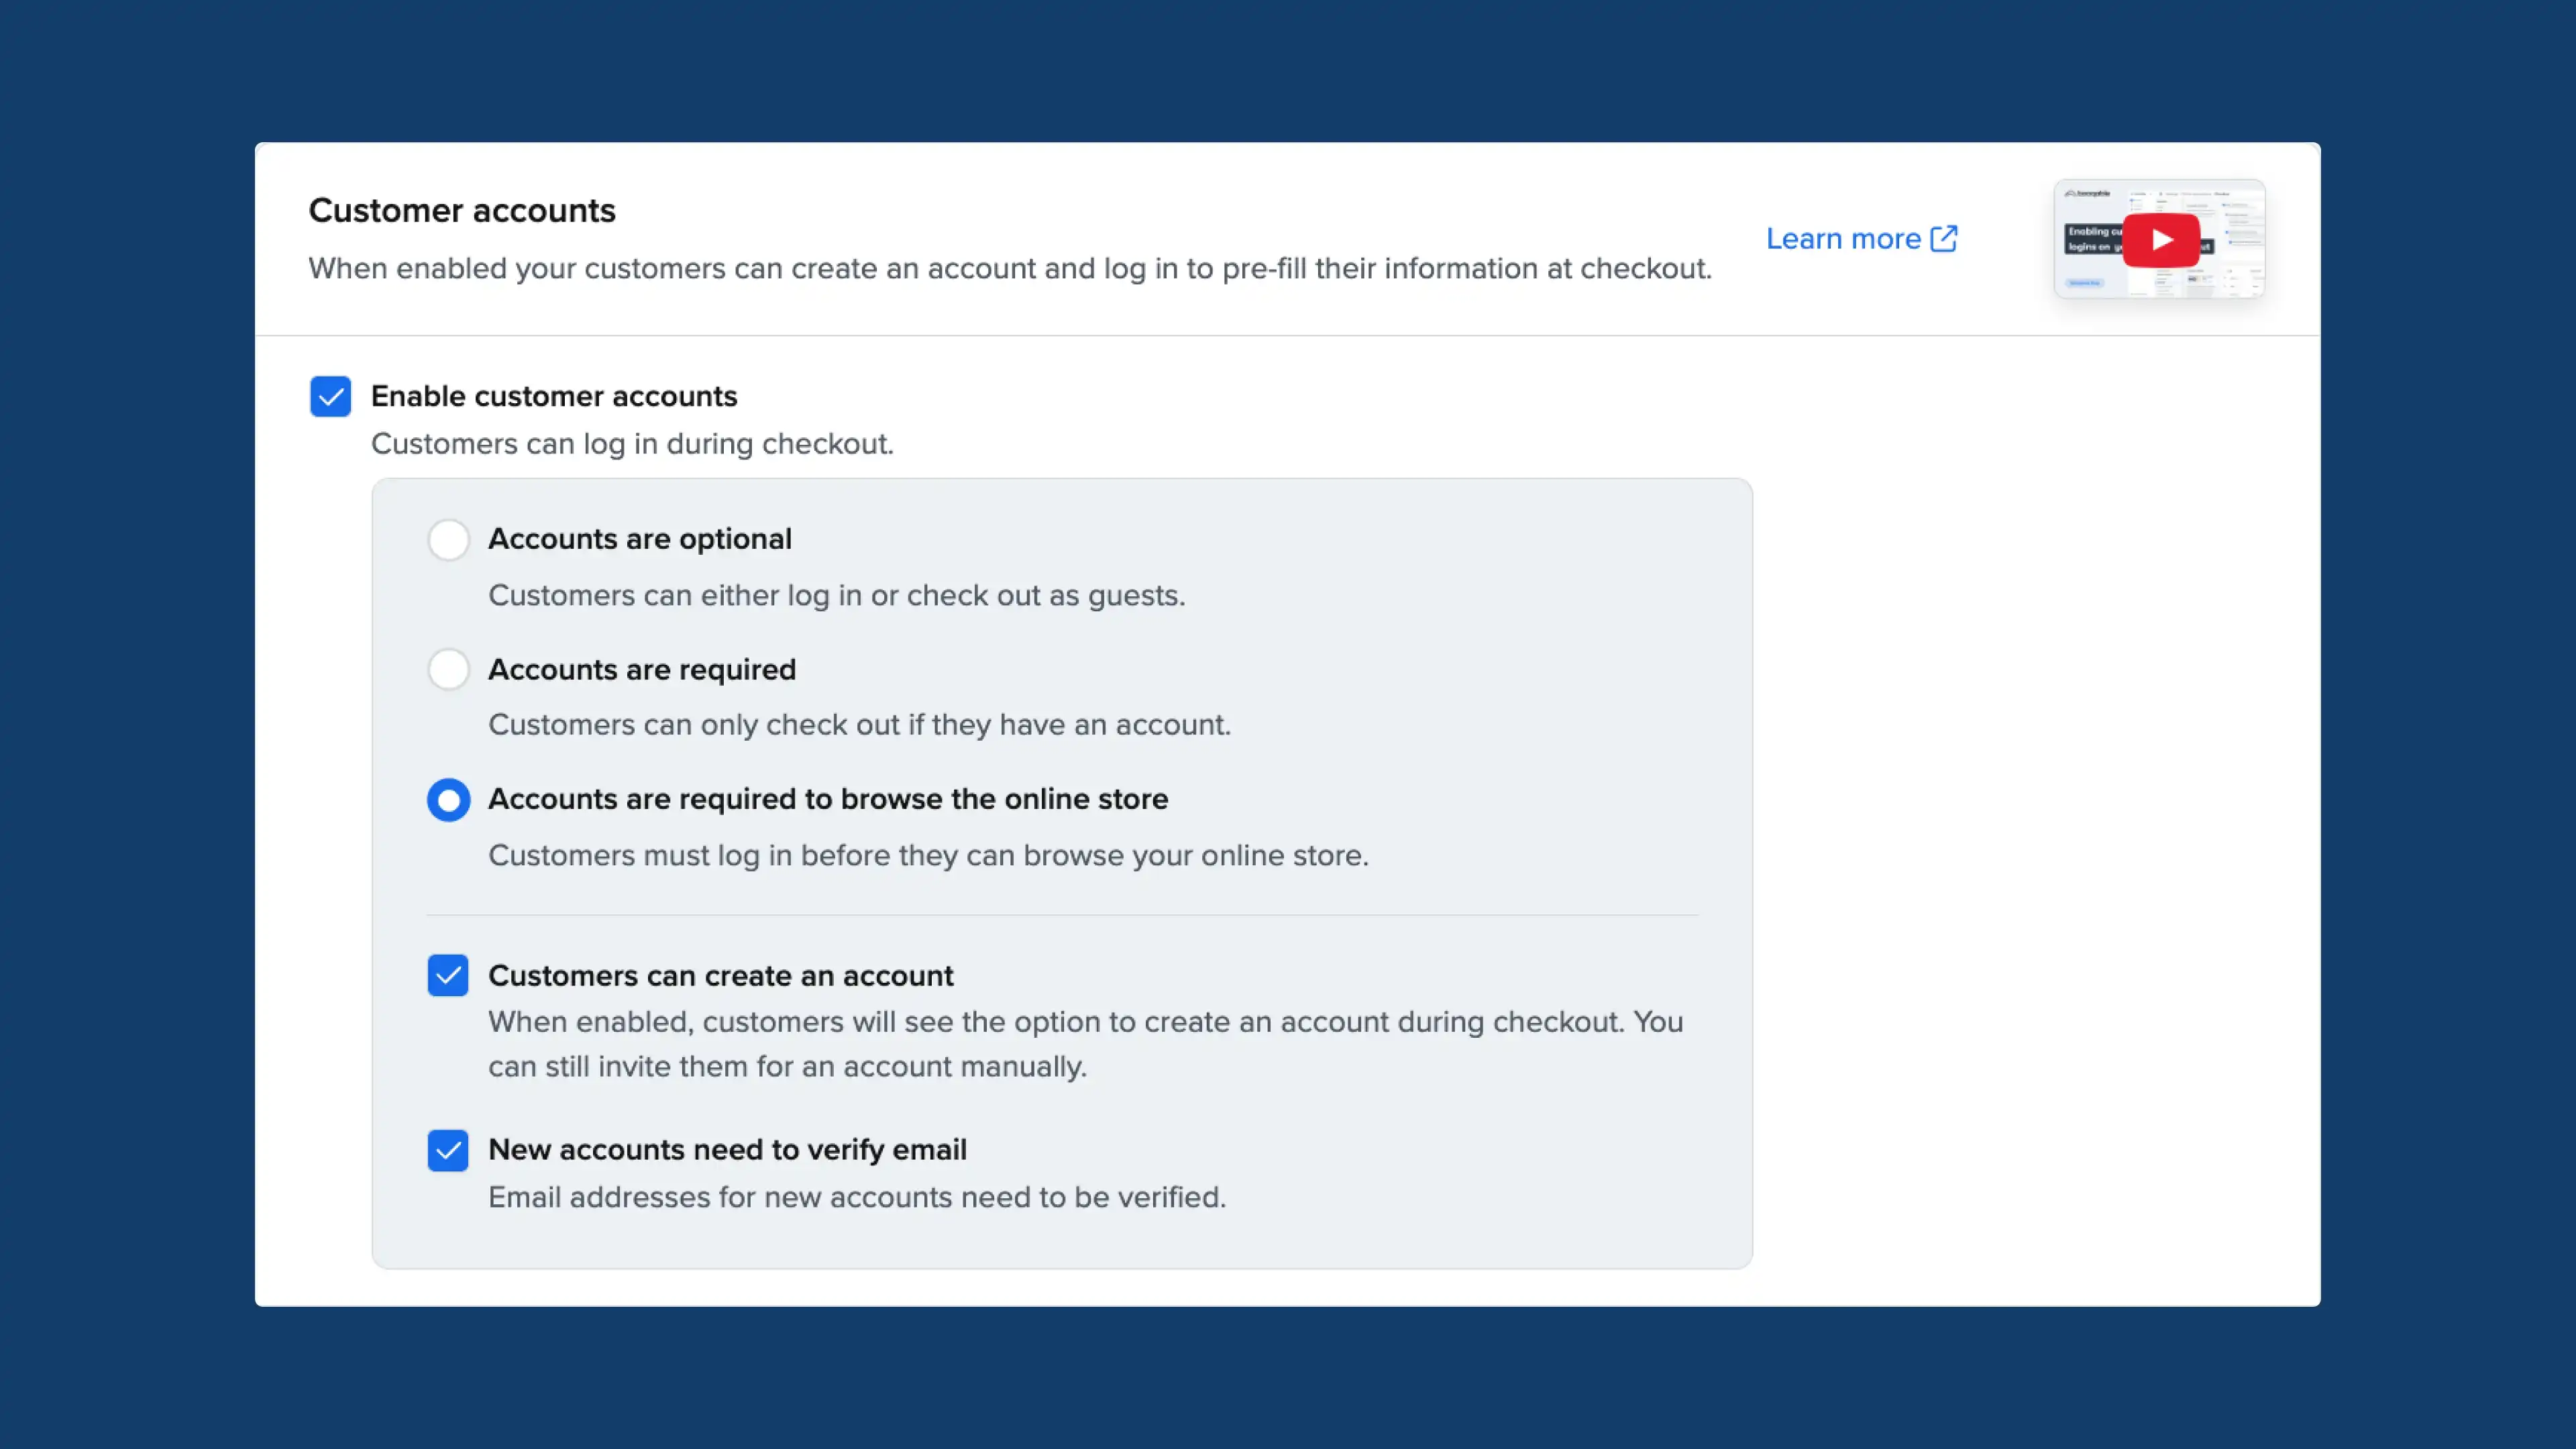This screenshot has height=1449, width=2576.
Task: Click the New accounts need to verify email label
Action: coord(727,1150)
